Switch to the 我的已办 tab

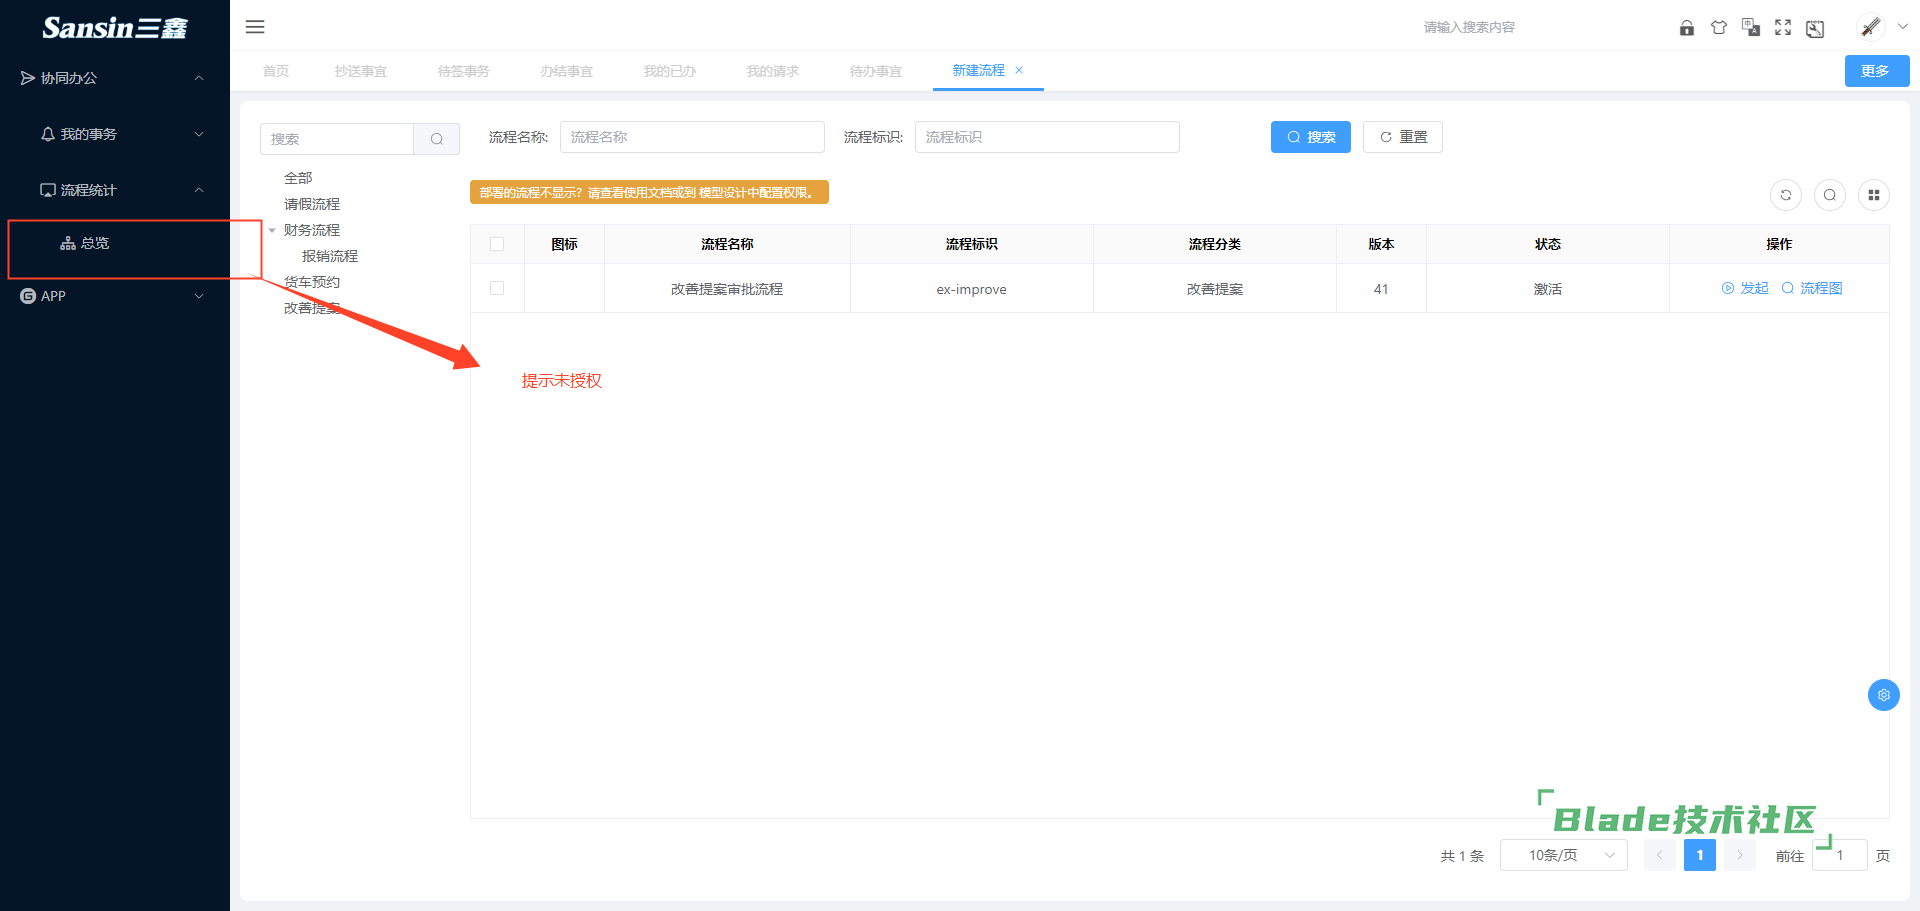click(x=670, y=71)
